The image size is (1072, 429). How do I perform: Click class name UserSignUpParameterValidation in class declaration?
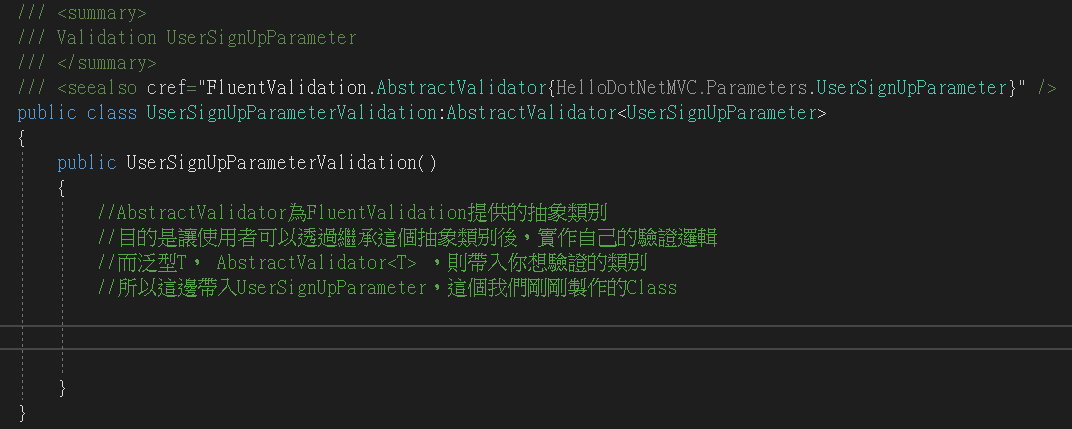coord(292,113)
